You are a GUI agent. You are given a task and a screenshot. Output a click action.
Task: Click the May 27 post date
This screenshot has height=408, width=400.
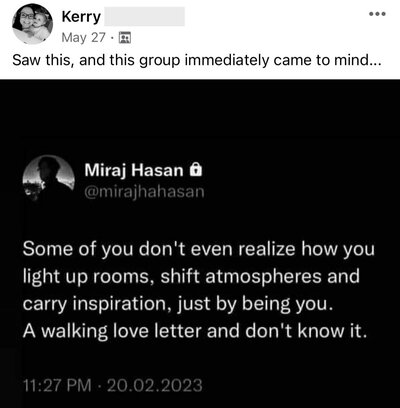click(84, 38)
